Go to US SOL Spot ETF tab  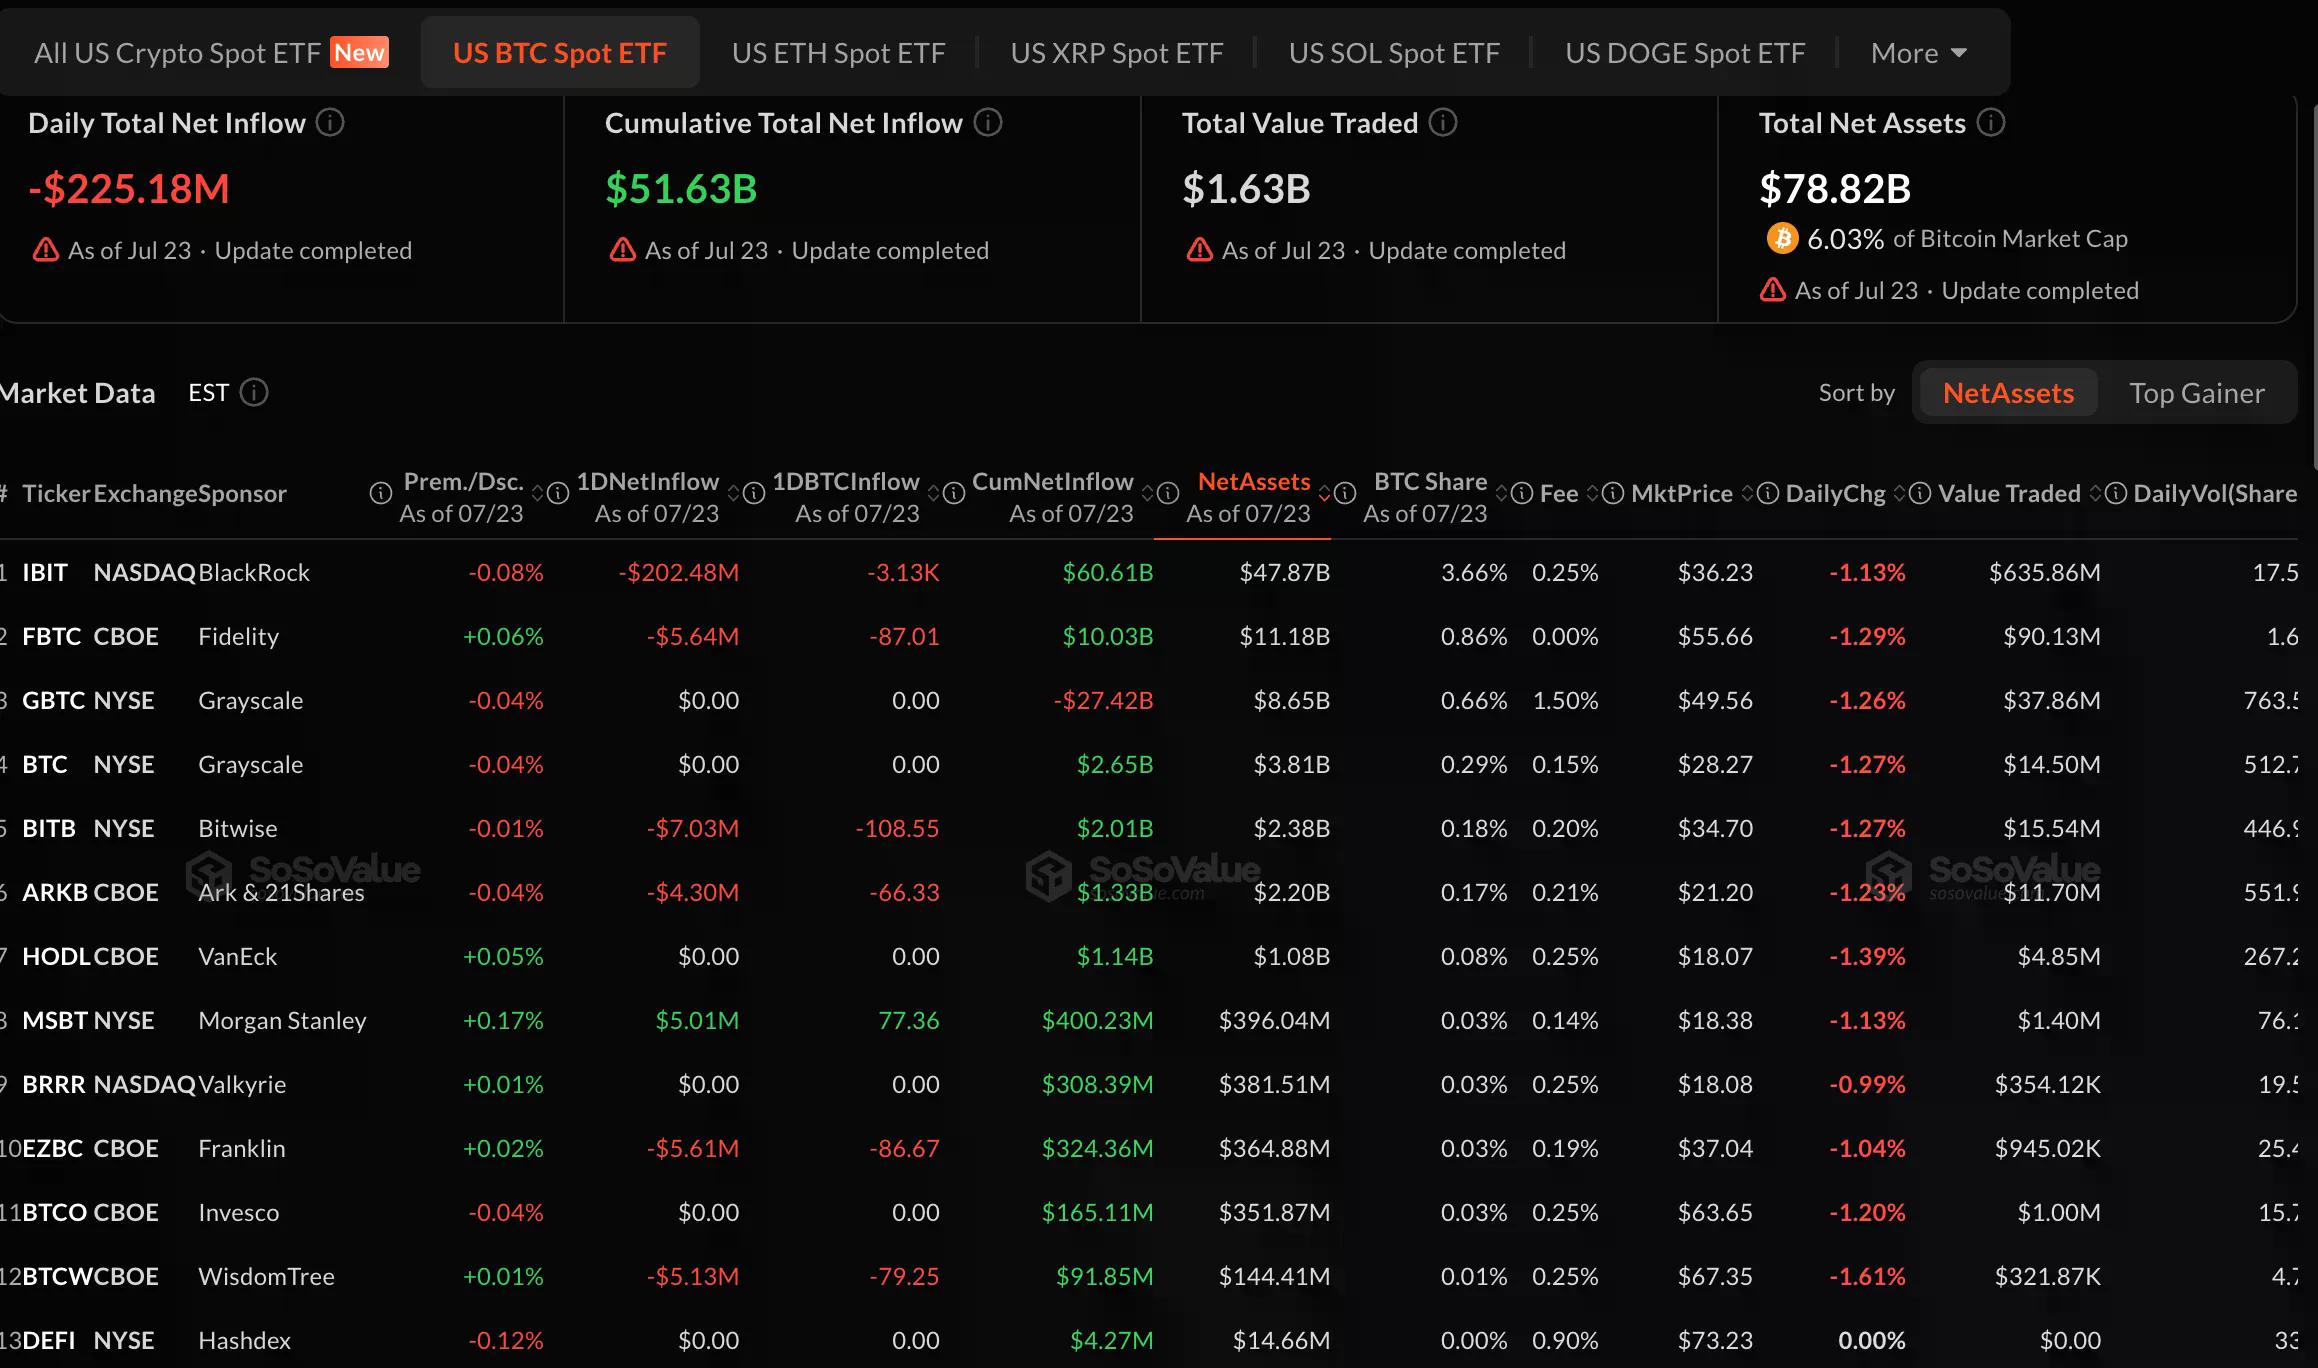(x=1394, y=53)
